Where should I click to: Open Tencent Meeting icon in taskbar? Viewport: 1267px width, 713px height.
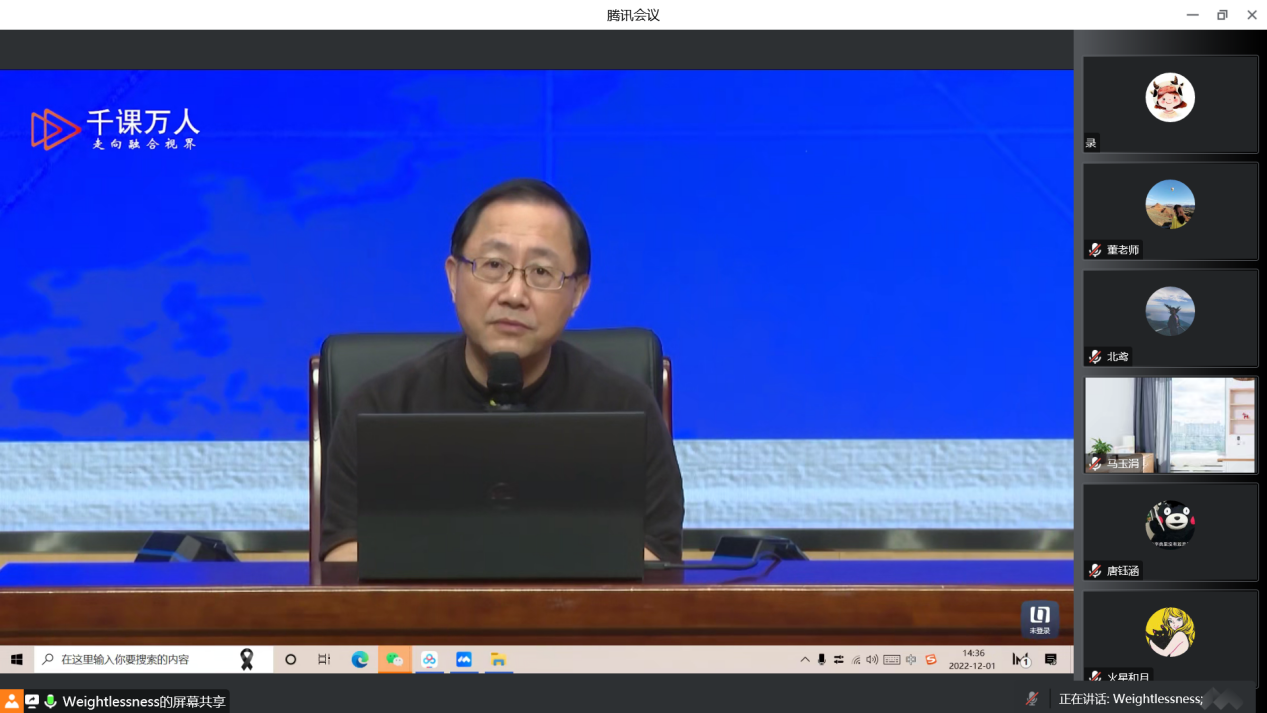(x=464, y=660)
